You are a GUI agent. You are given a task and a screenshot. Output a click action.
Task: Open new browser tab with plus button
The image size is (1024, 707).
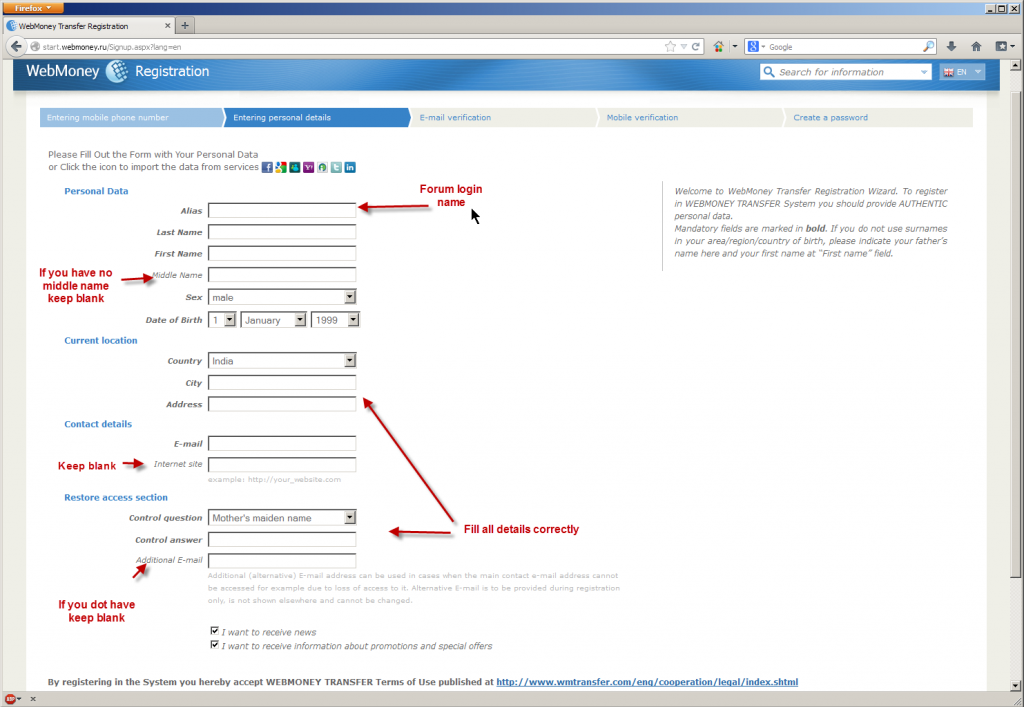[x=185, y=25]
